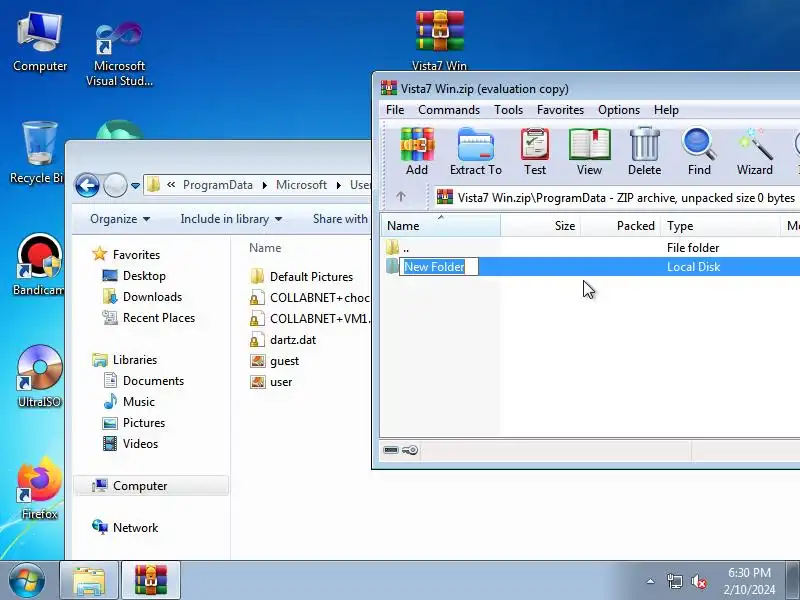Image resolution: width=800 pixels, height=600 pixels.
Task: Show hidden tray icons arrow
Action: pyautogui.click(x=651, y=581)
